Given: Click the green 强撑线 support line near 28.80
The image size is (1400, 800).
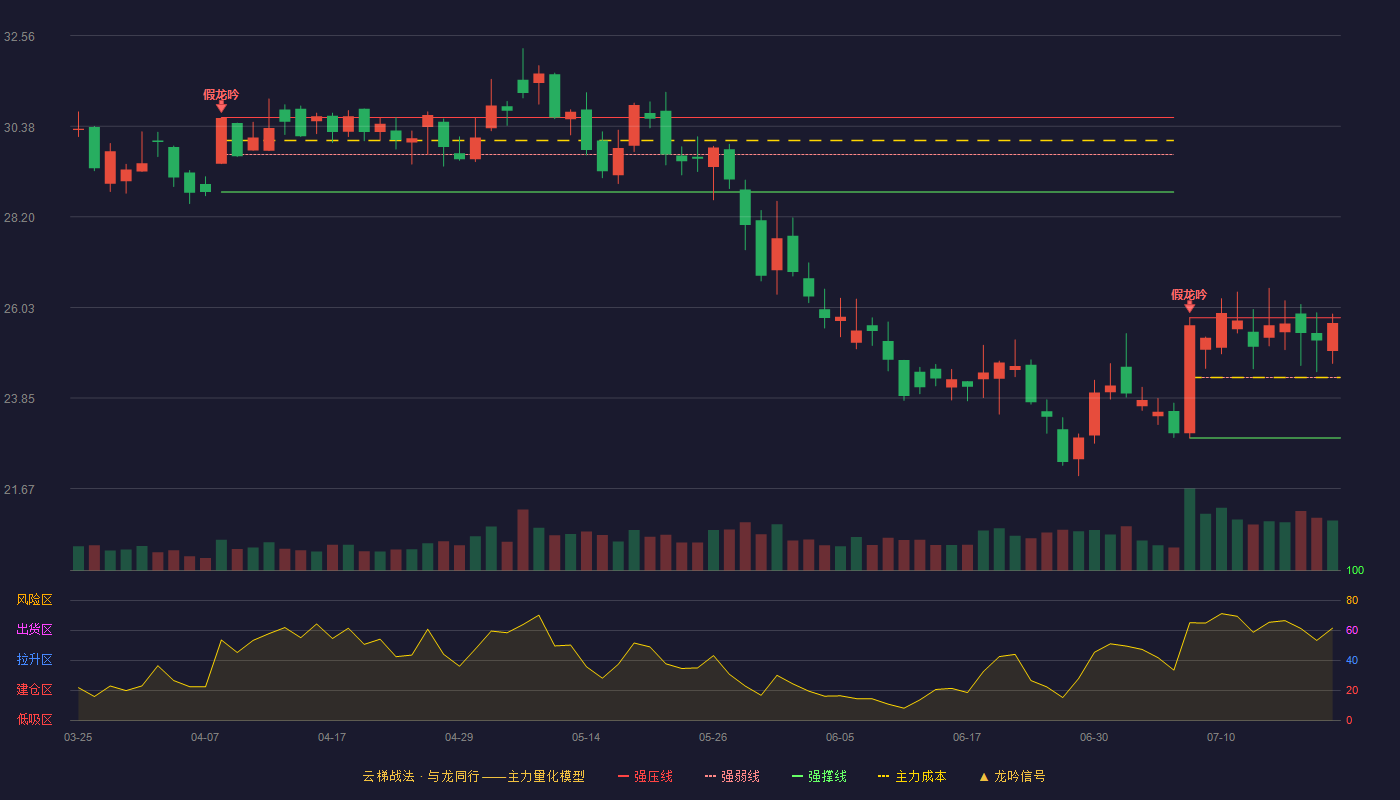Looking at the screenshot, I should tap(697, 192).
